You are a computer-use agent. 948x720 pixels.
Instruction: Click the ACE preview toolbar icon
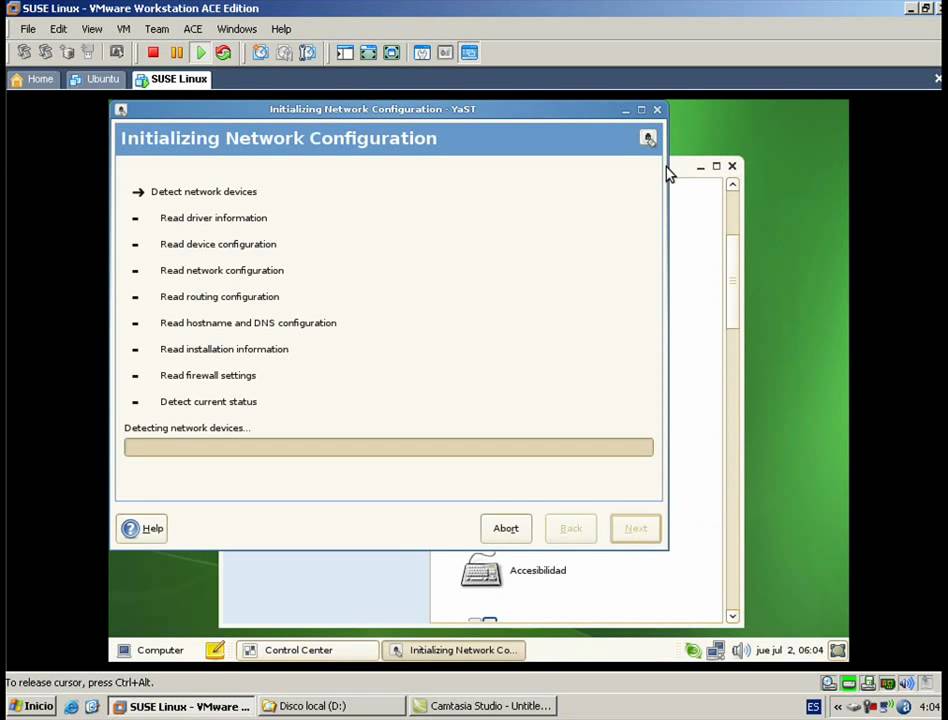[116, 53]
